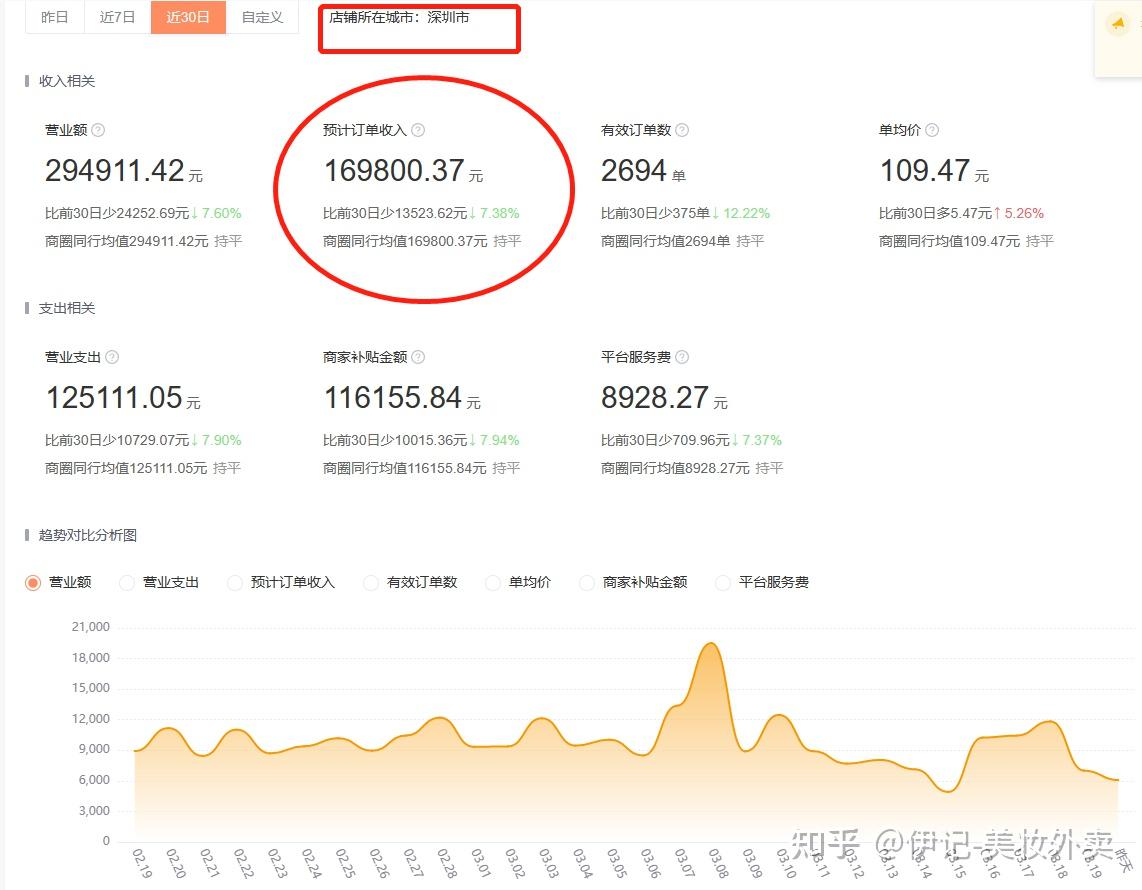Click the 03.08 peak on the chart

coord(710,645)
